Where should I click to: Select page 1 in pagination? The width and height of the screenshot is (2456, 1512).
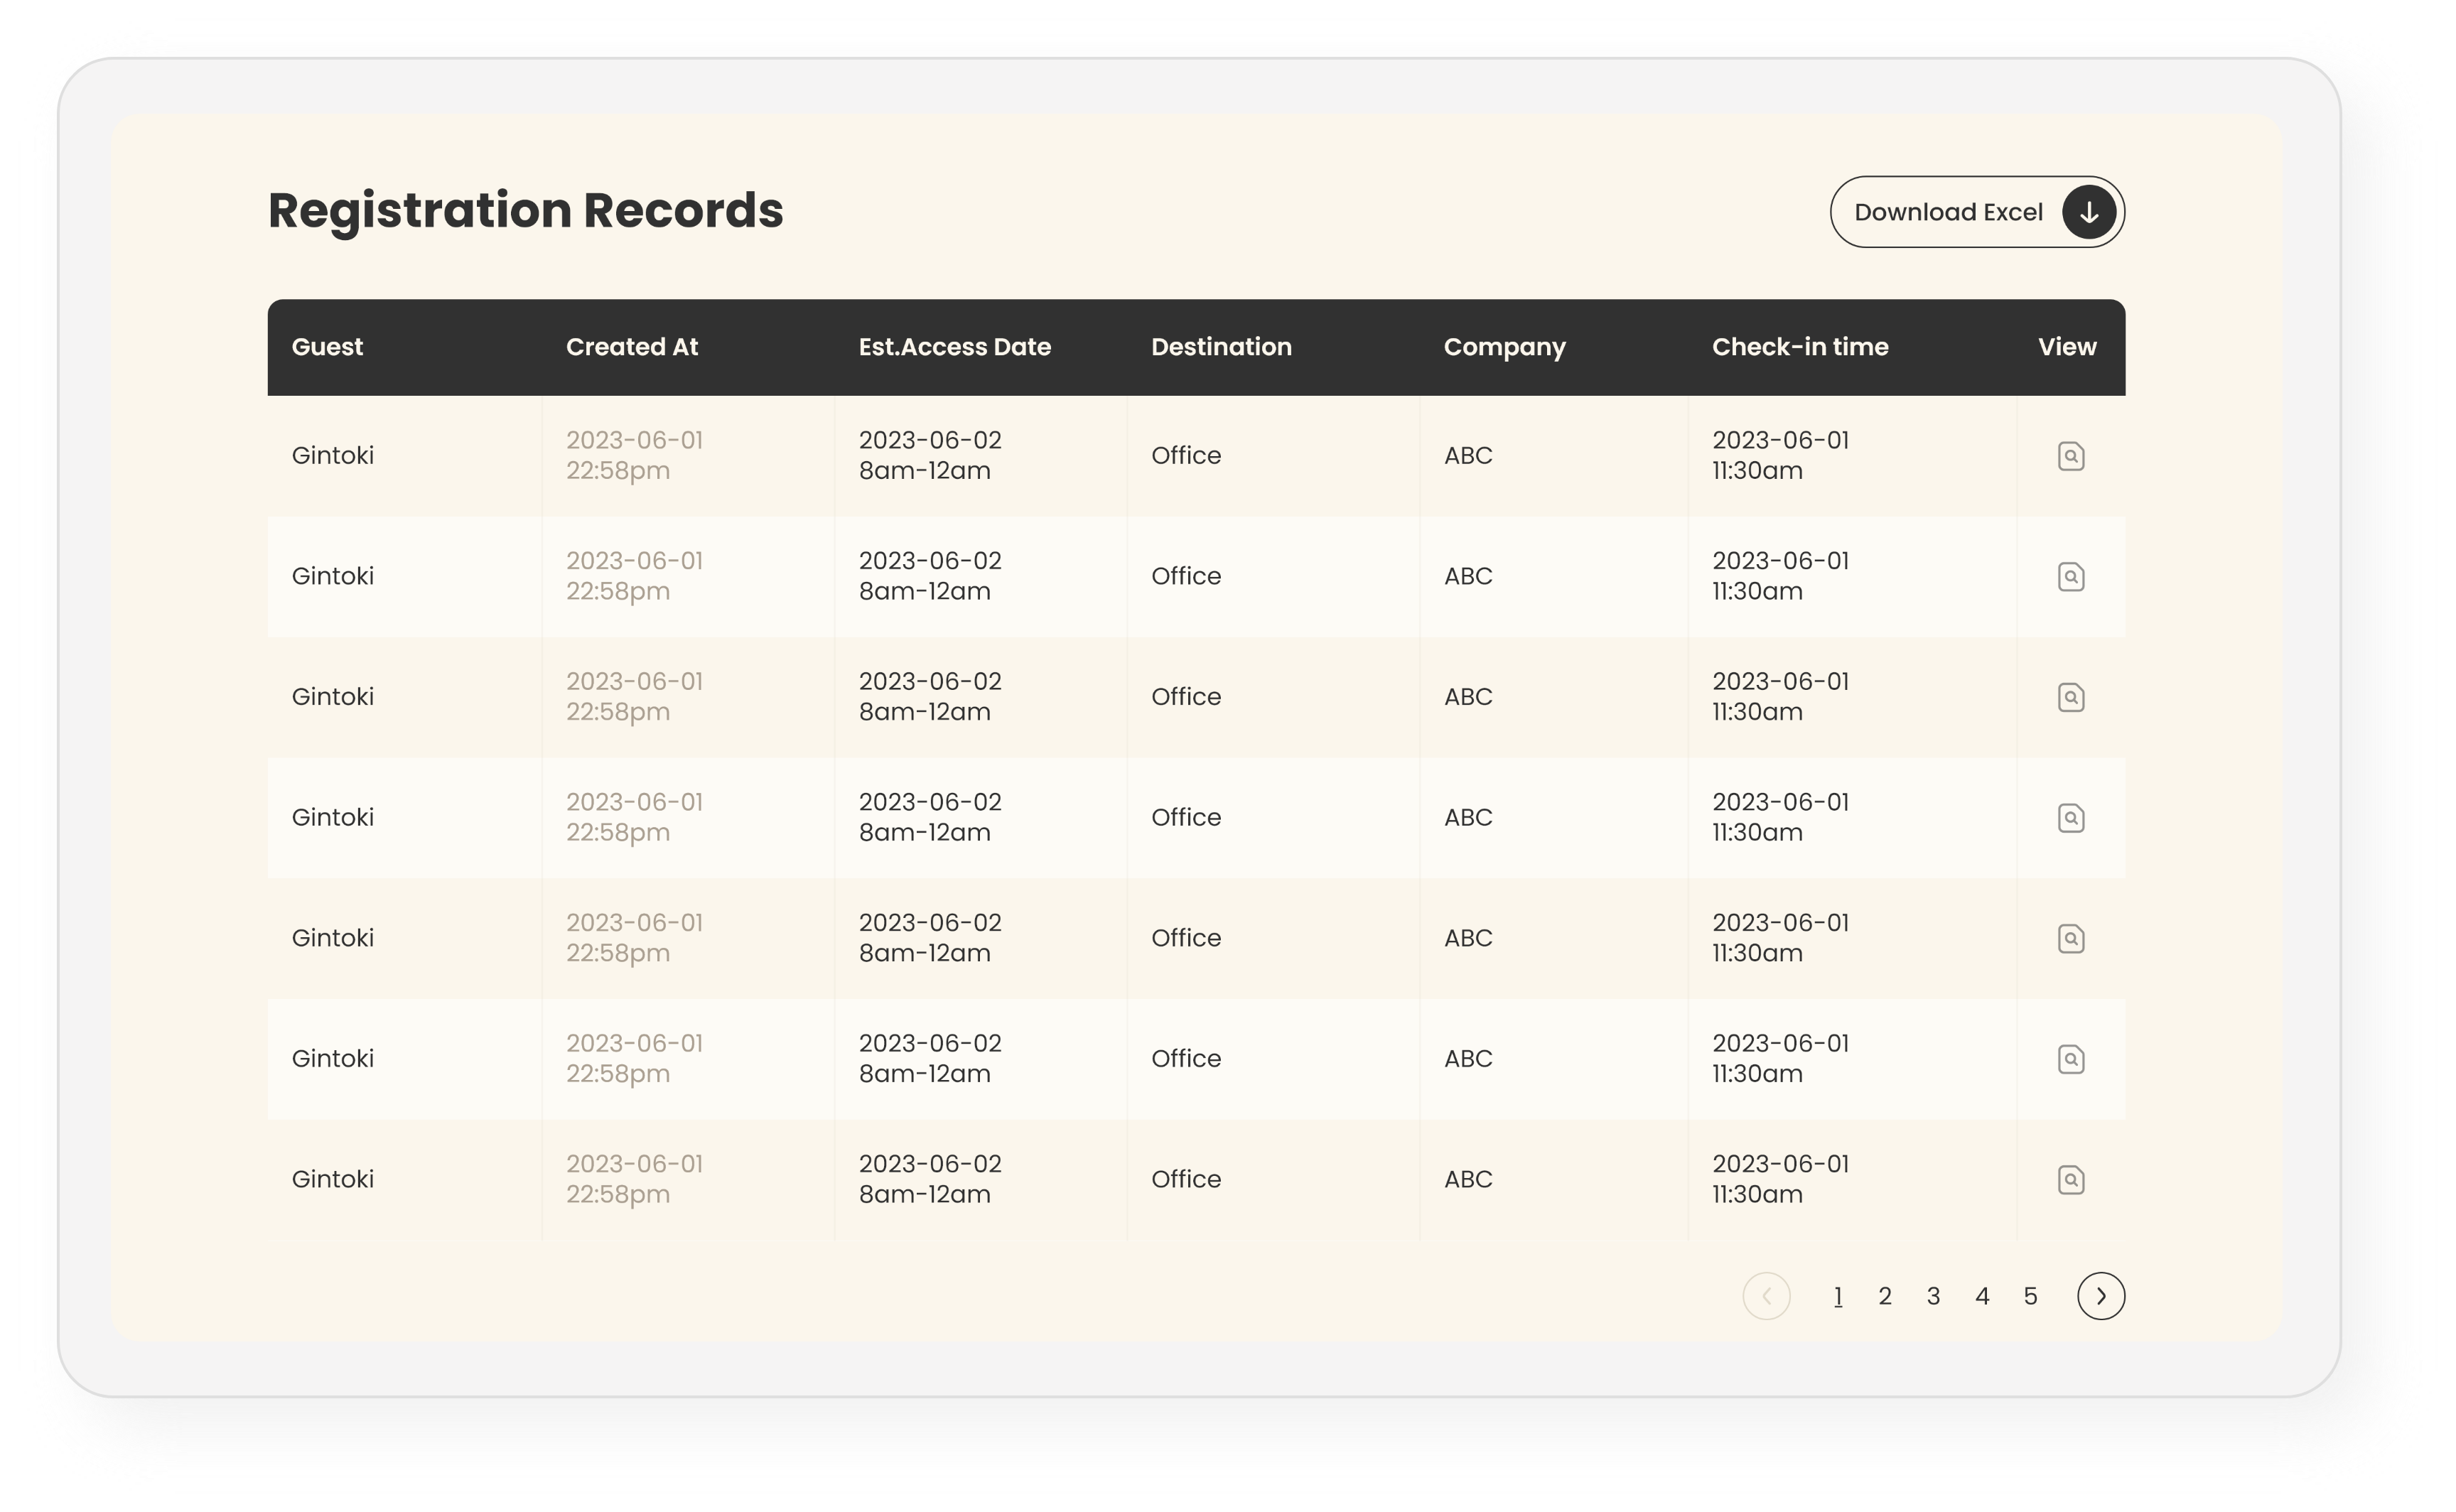pyautogui.click(x=1838, y=1297)
